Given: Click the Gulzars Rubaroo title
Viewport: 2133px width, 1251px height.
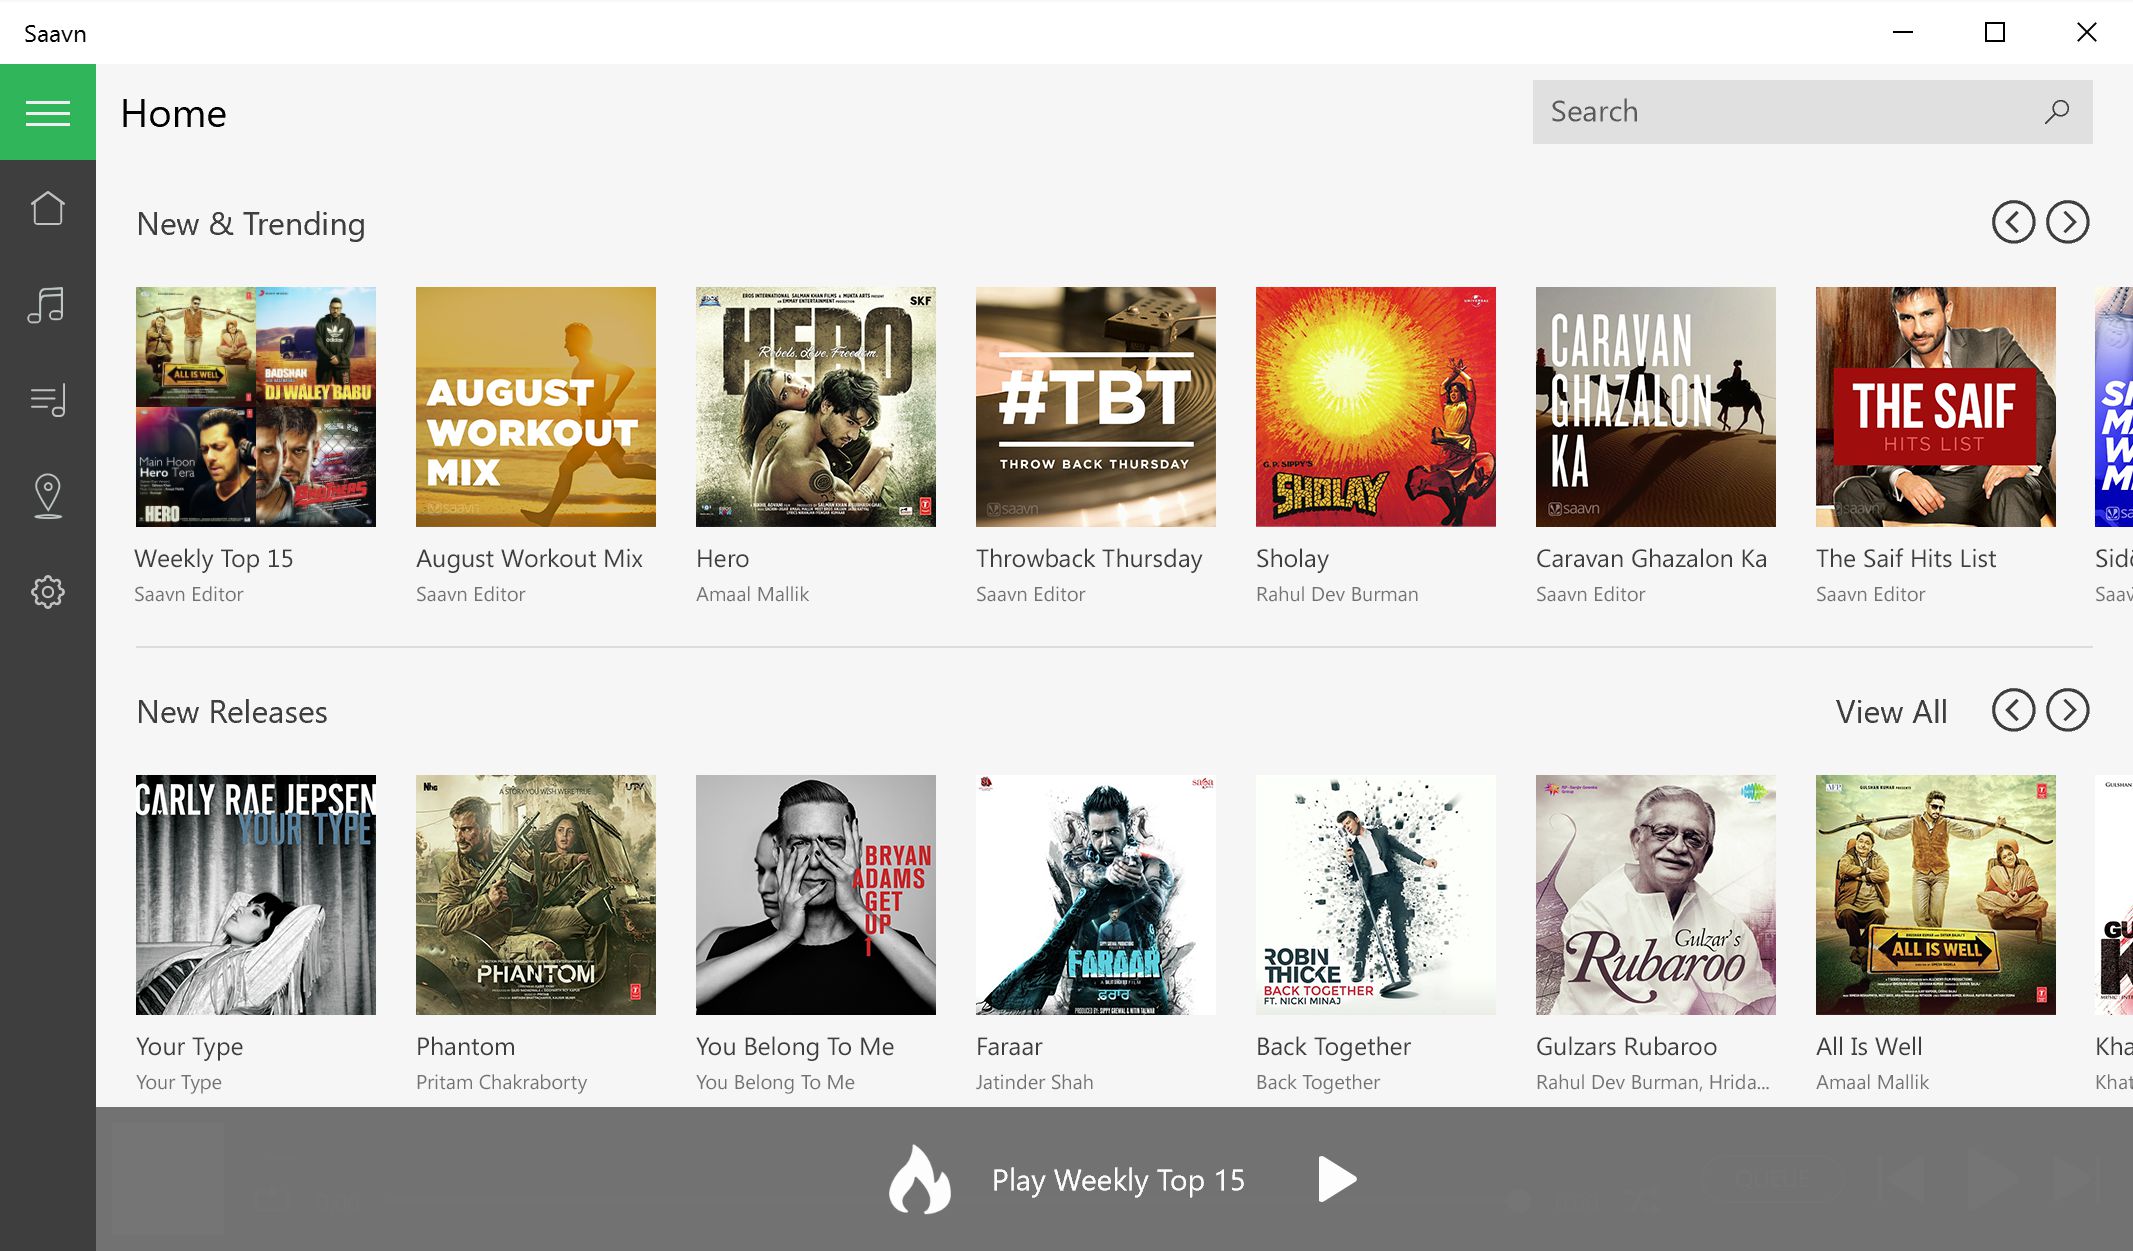Looking at the screenshot, I should point(1626,1047).
